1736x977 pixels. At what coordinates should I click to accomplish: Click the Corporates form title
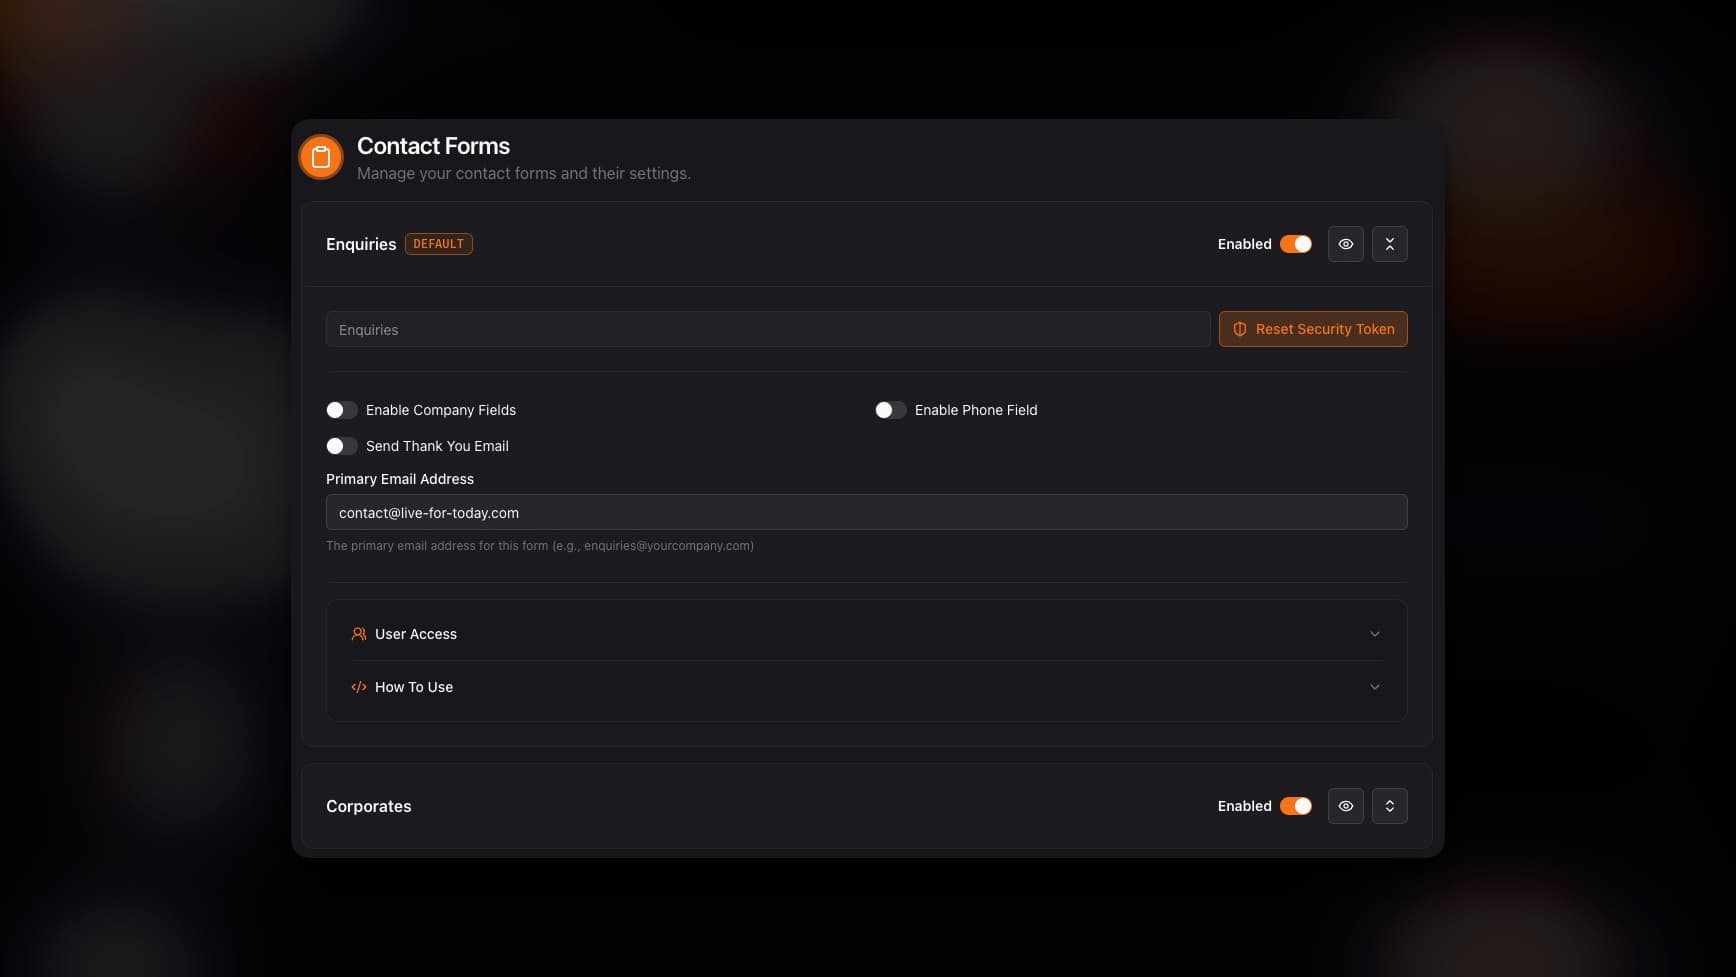point(368,806)
